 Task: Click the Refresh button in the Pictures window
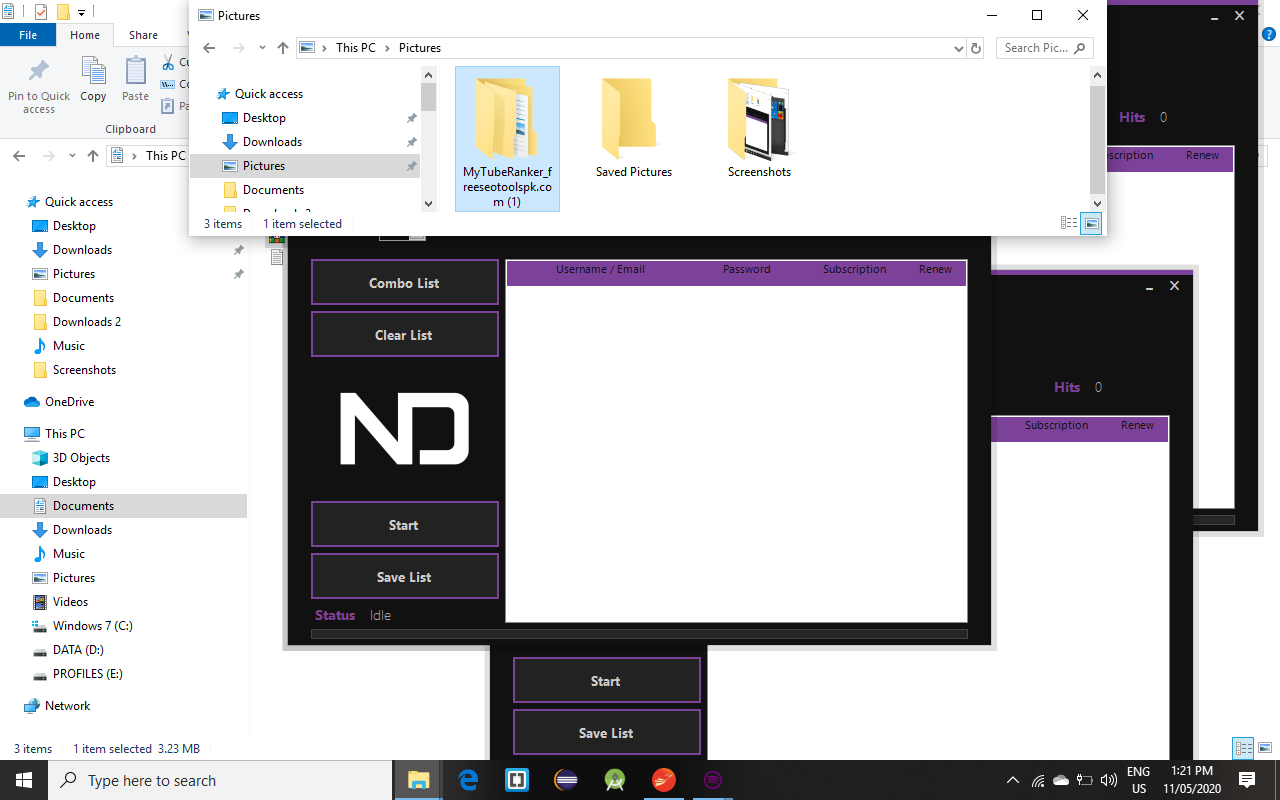click(x=976, y=48)
